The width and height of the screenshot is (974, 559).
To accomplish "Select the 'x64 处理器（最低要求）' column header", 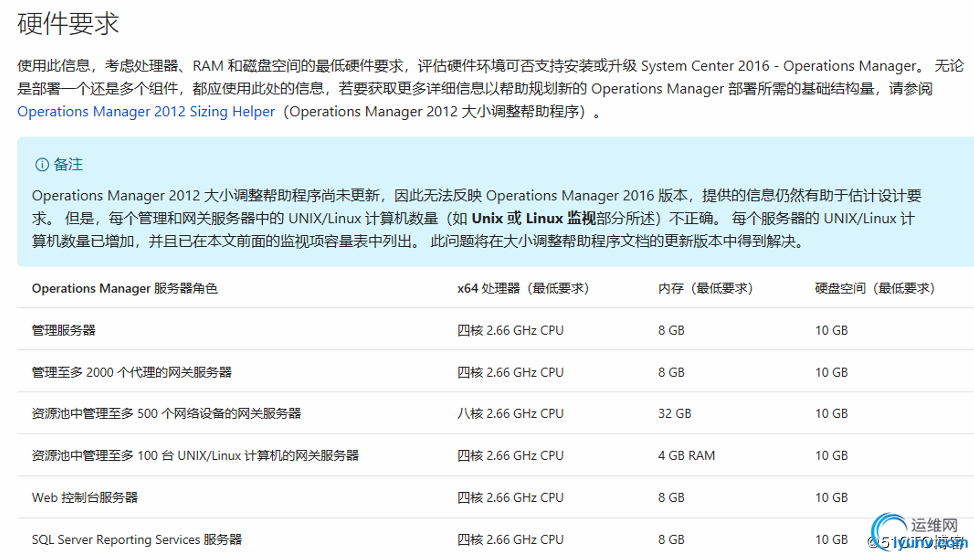I will (523, 289).
